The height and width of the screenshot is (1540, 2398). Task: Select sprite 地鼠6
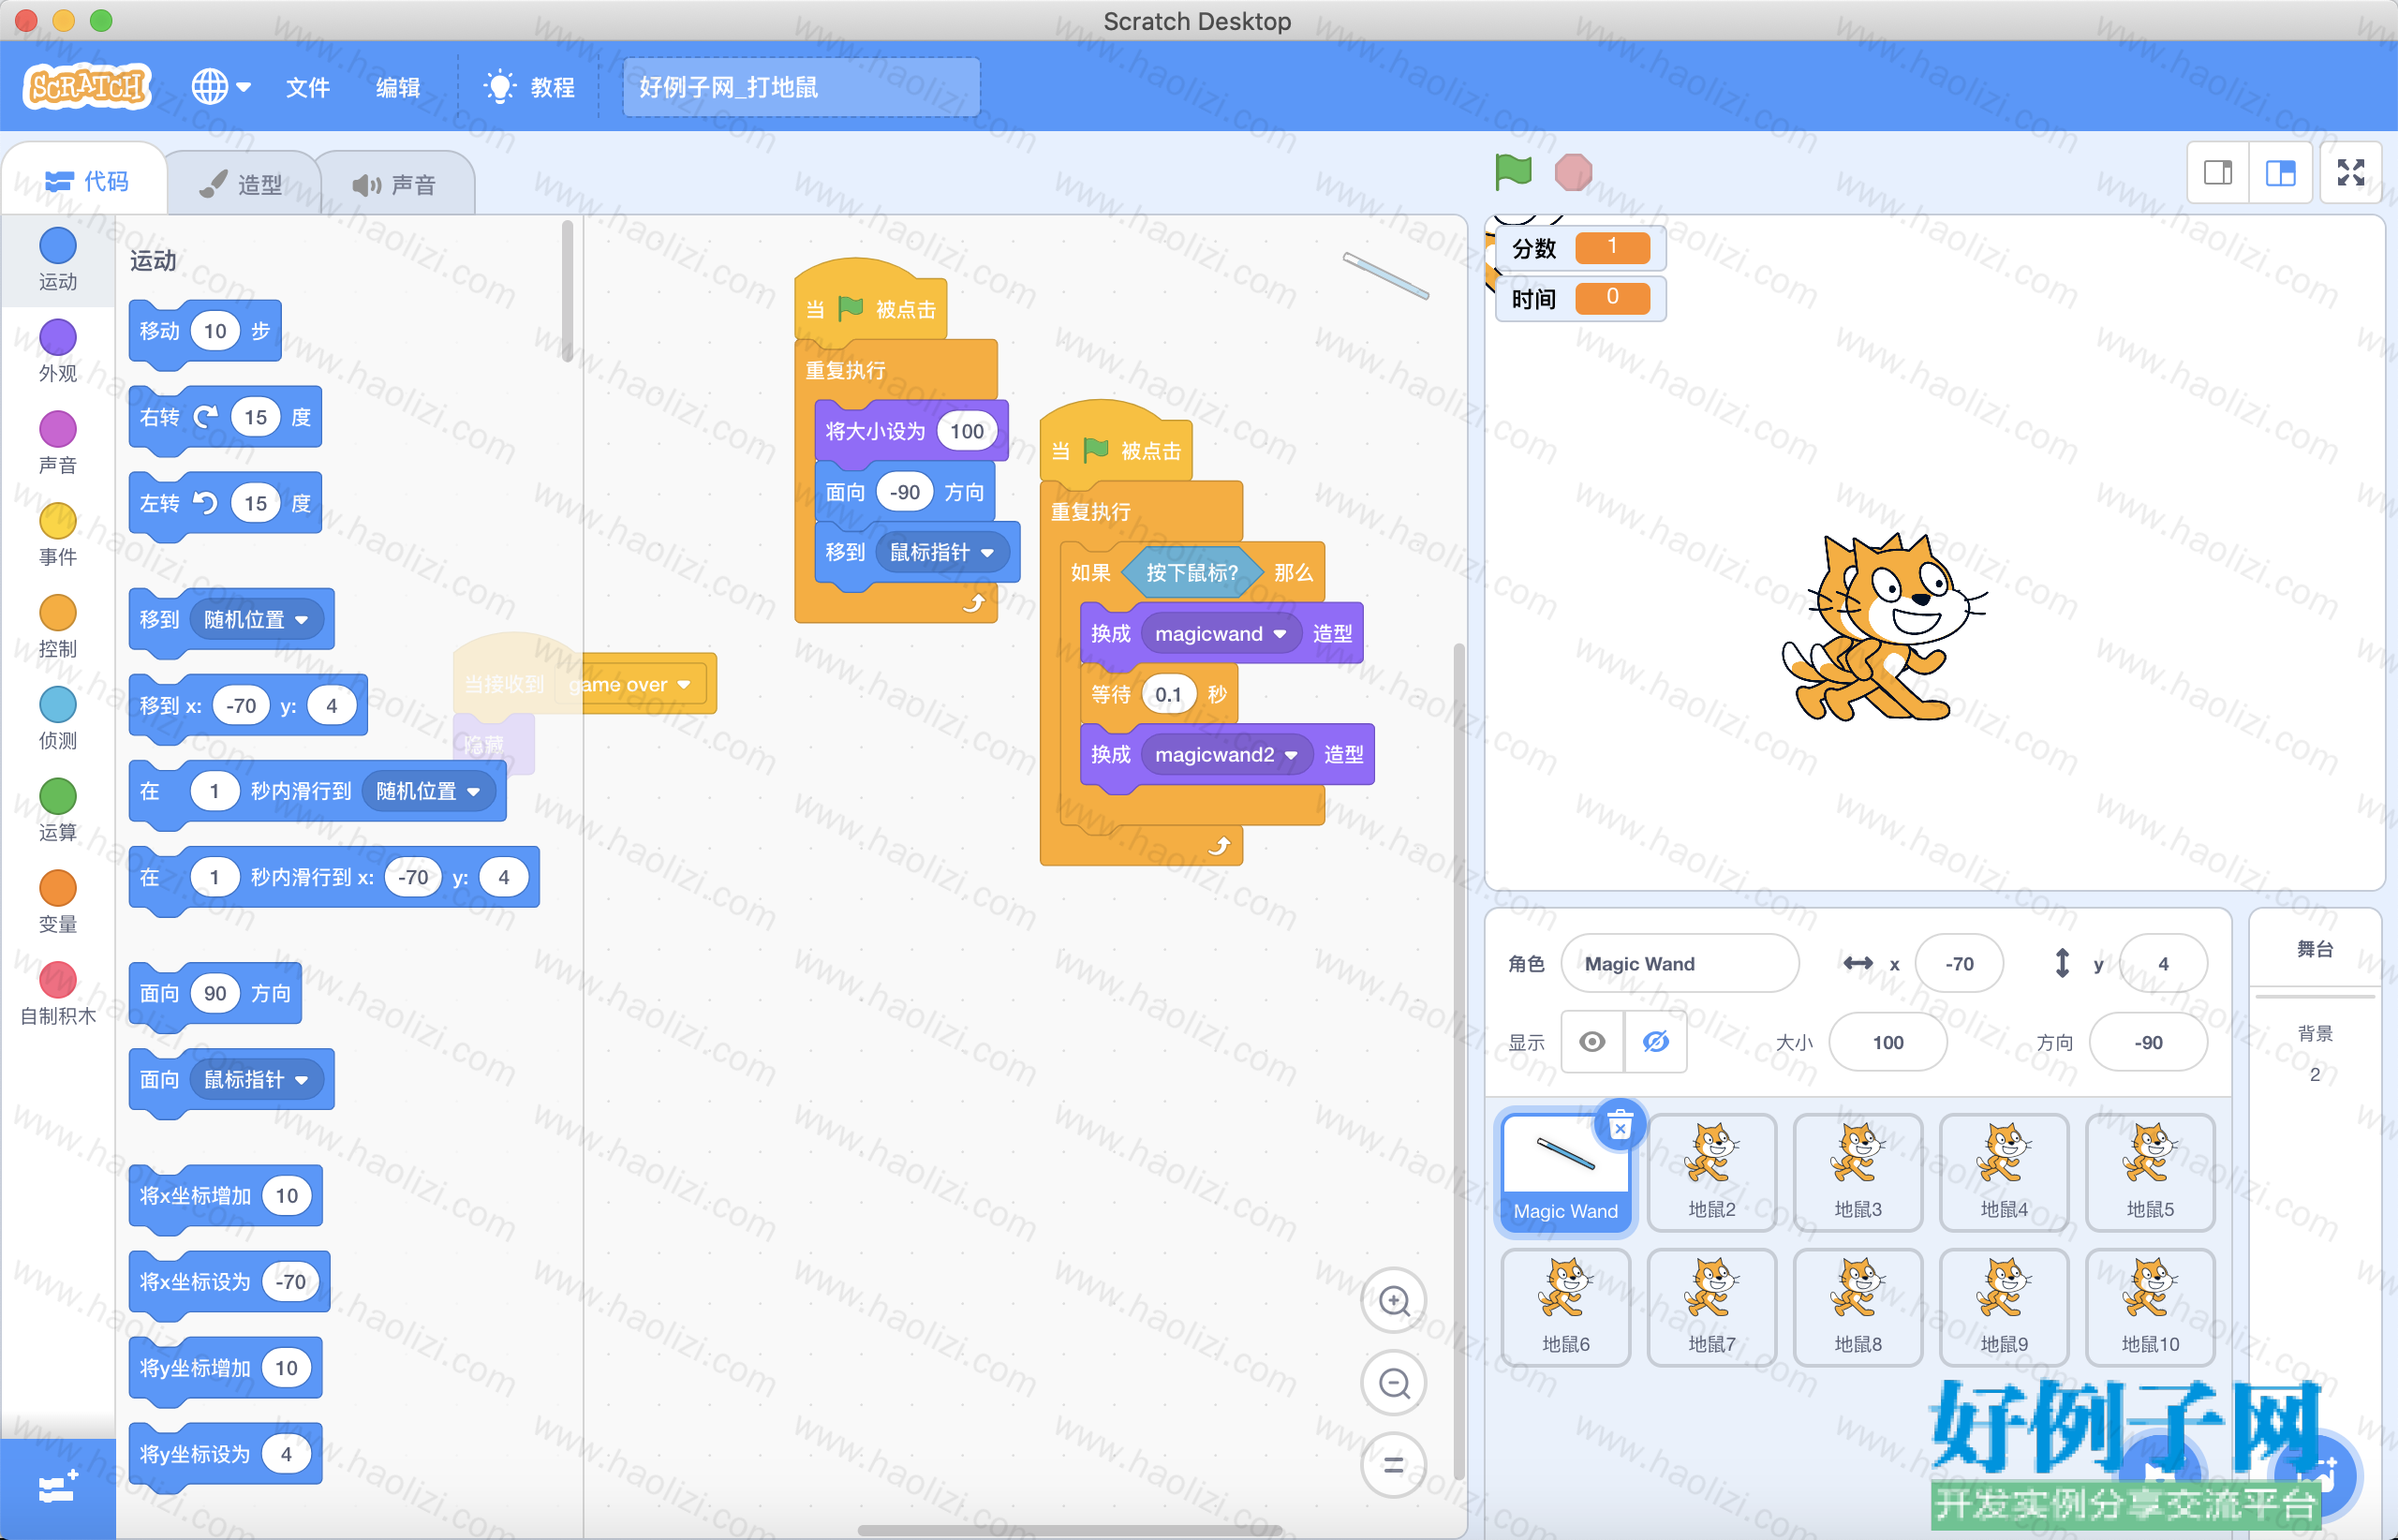(x=1566, y=1307)
